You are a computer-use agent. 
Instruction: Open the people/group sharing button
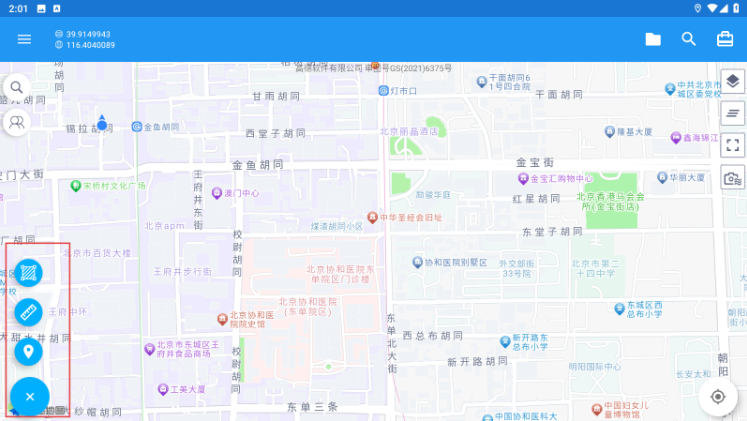[16, 123]
